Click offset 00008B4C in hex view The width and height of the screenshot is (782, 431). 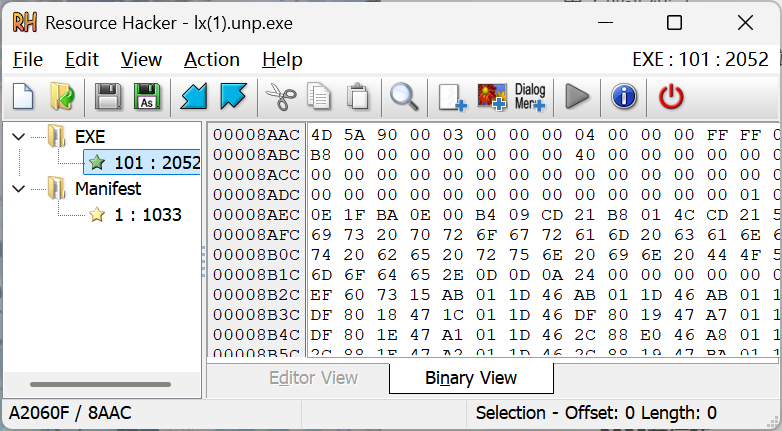point(256,335)
